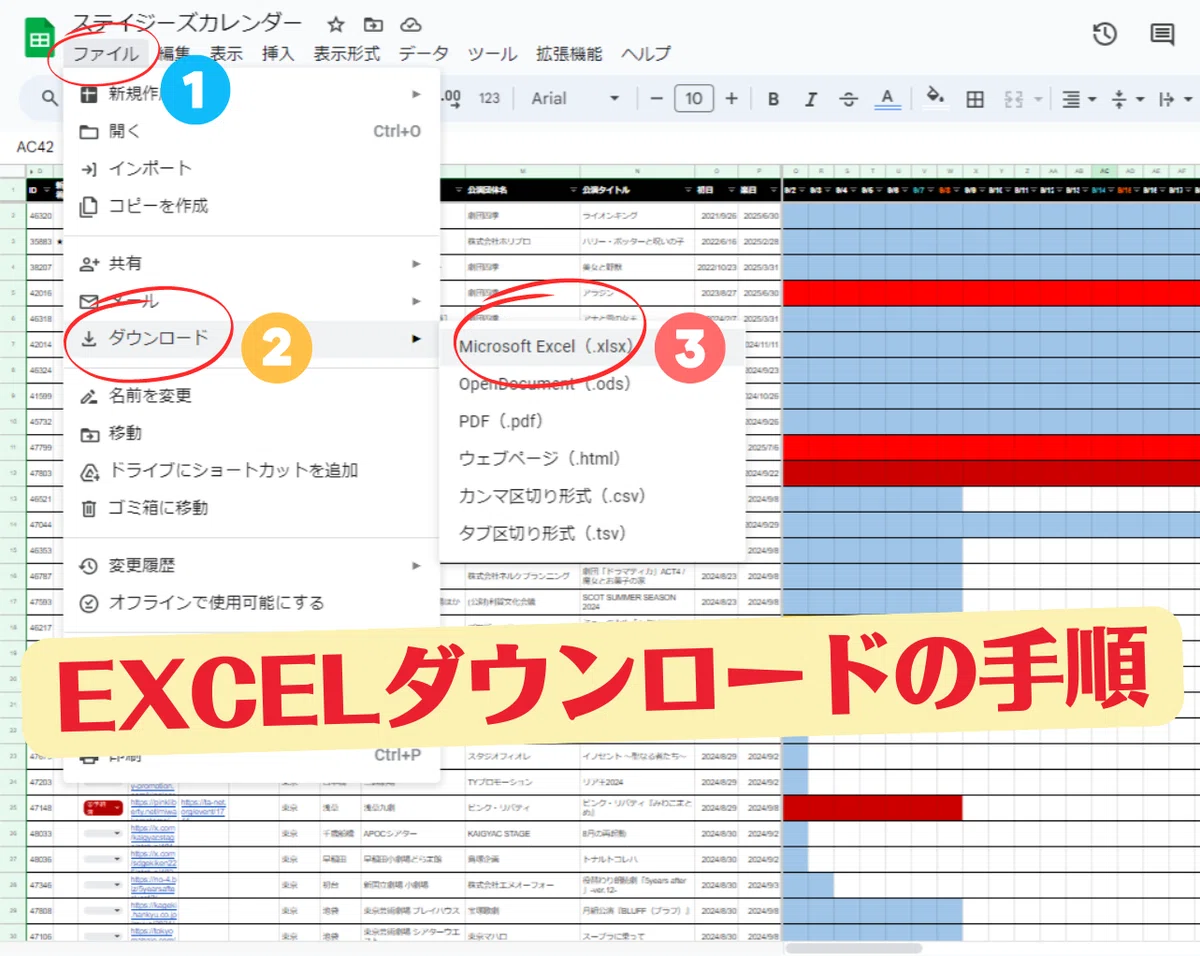
Task: Open the red status chip in row 47148
Action: pyautogui.click(x=103, y=807)
